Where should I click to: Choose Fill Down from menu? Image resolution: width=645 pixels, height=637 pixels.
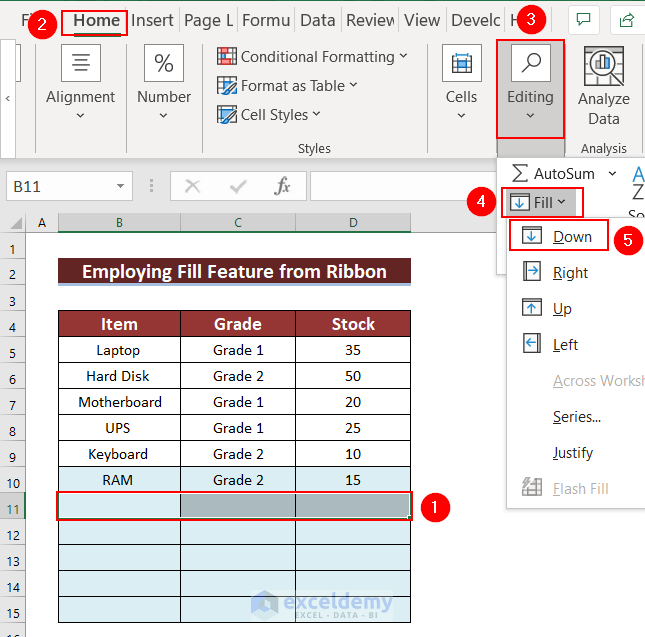(x=559, y=236)
